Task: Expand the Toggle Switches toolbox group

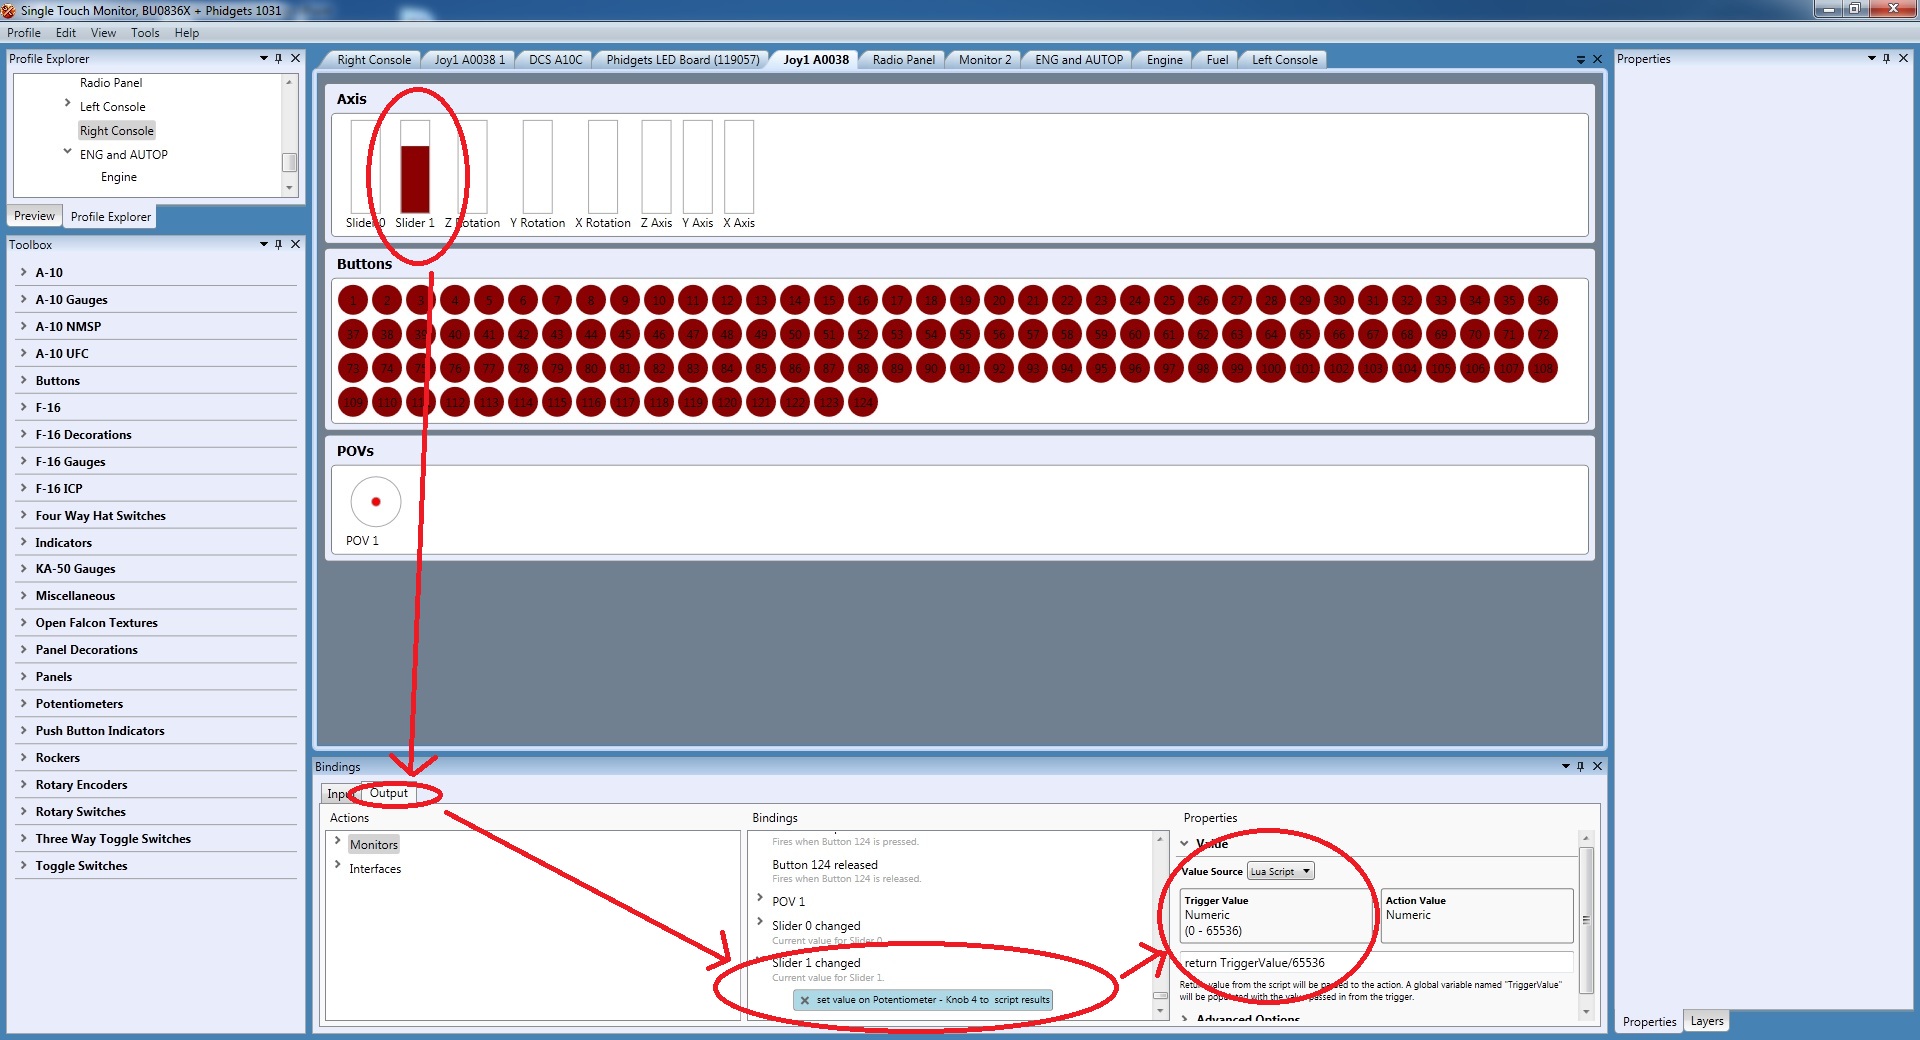Action: click(x=24, y=865)
